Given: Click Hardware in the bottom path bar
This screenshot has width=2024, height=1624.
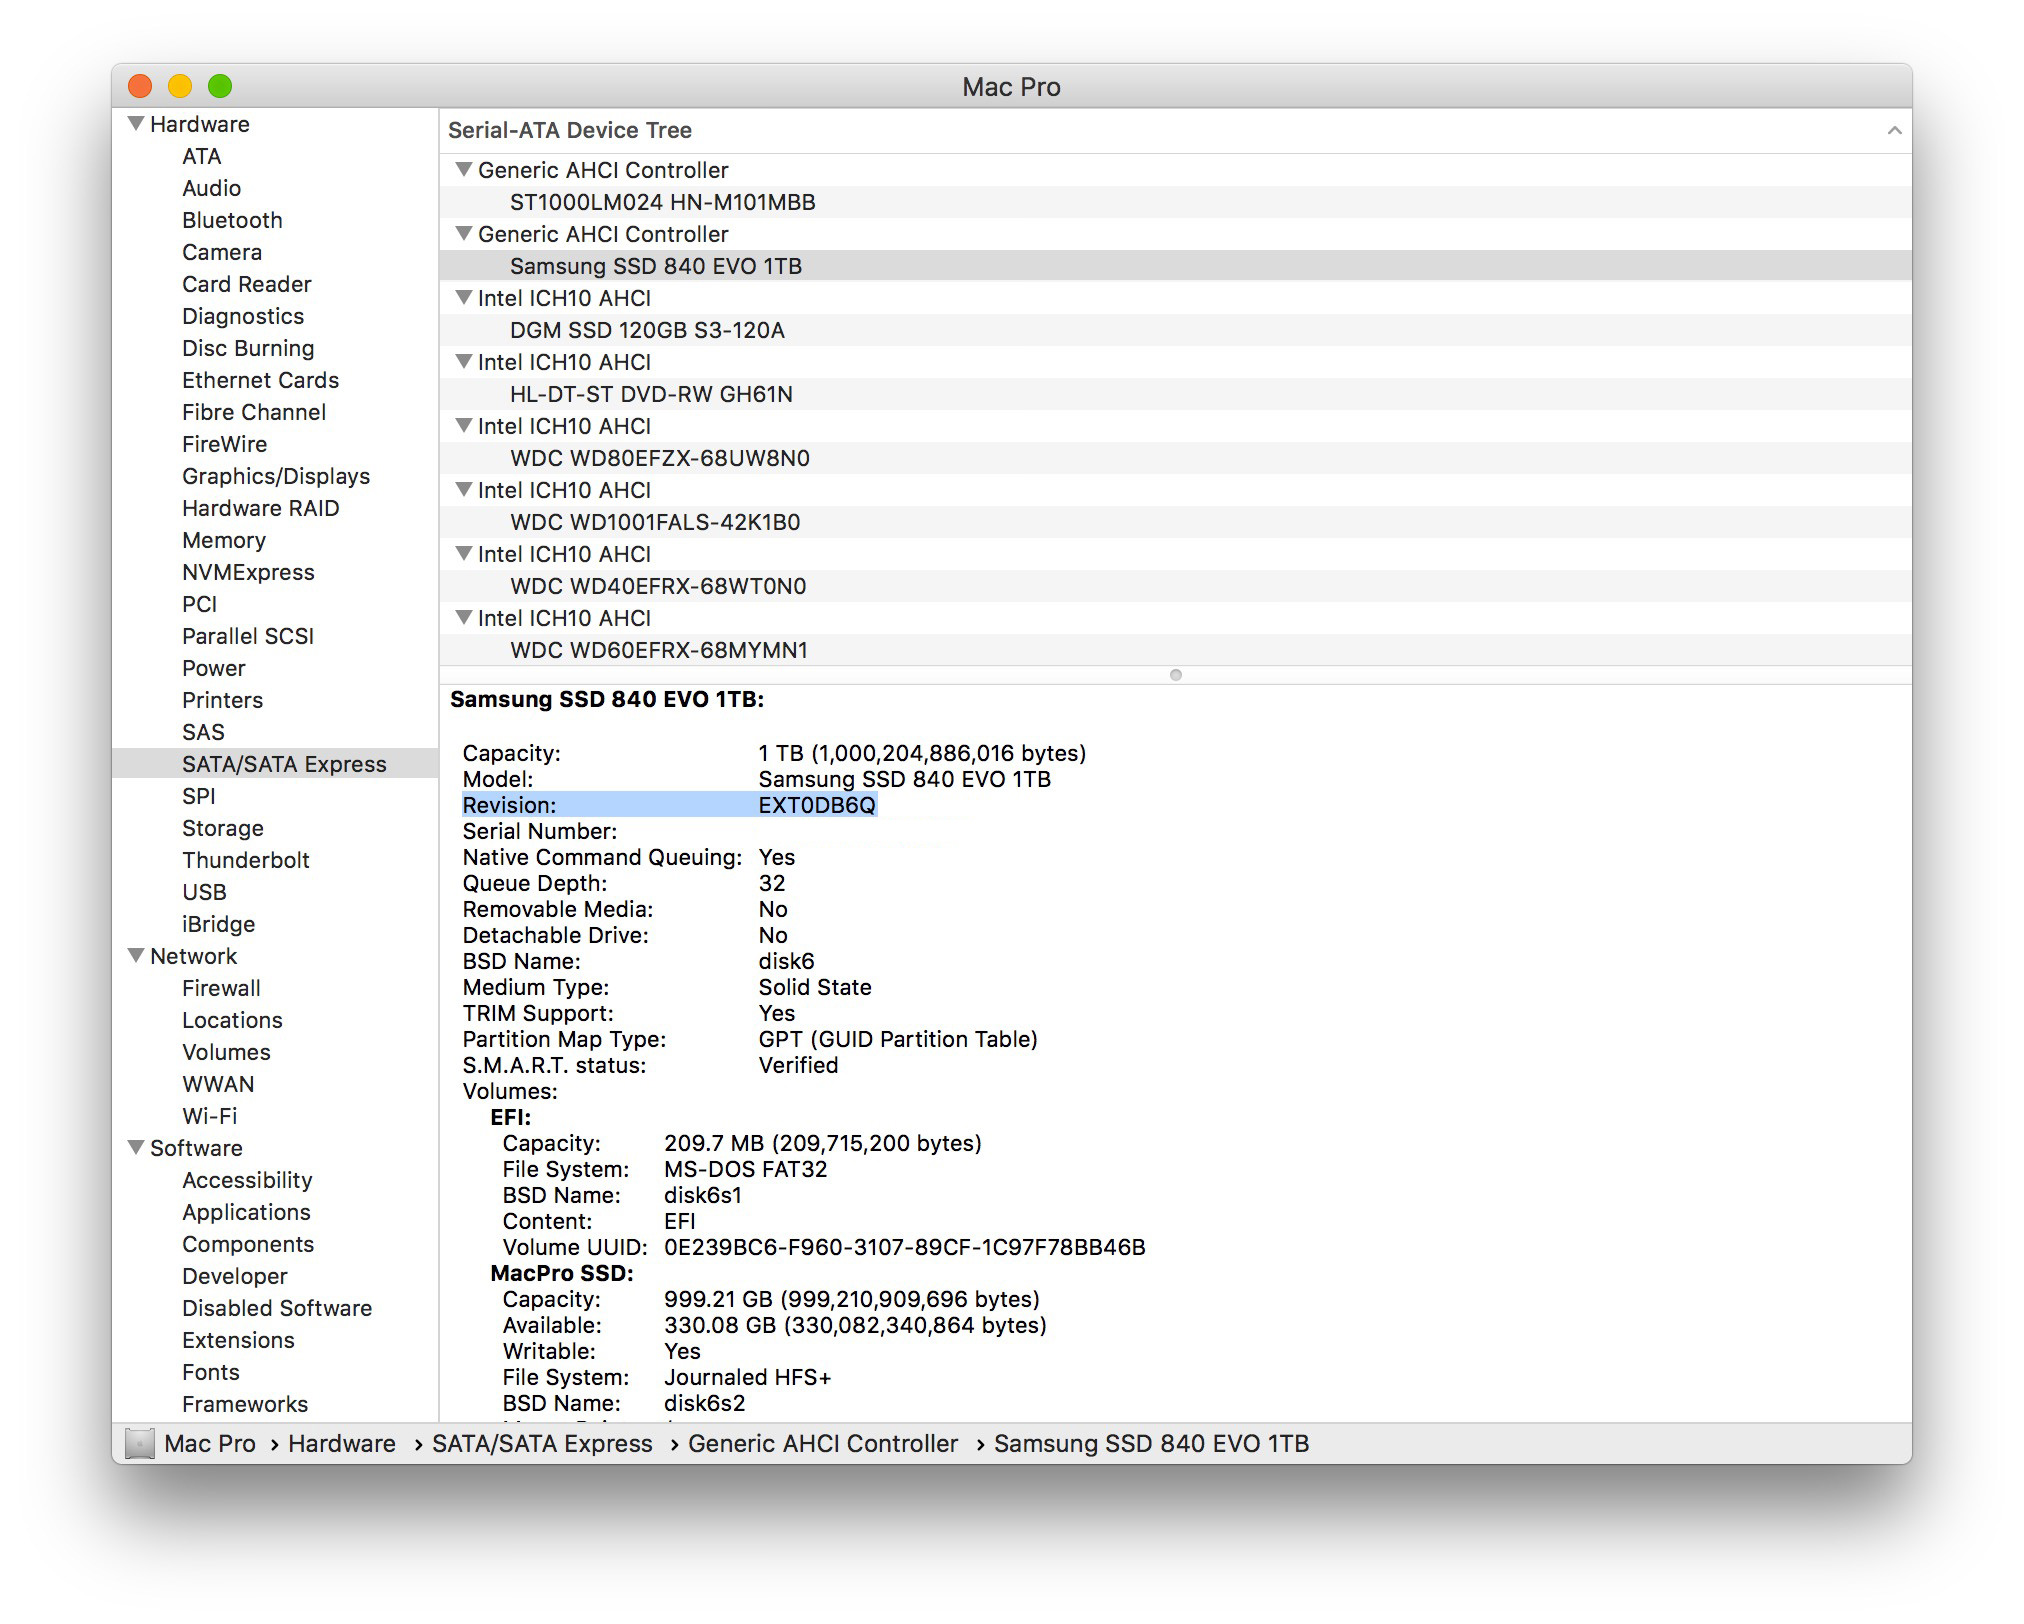Looking at the screenshot, I should (342, 1443).
